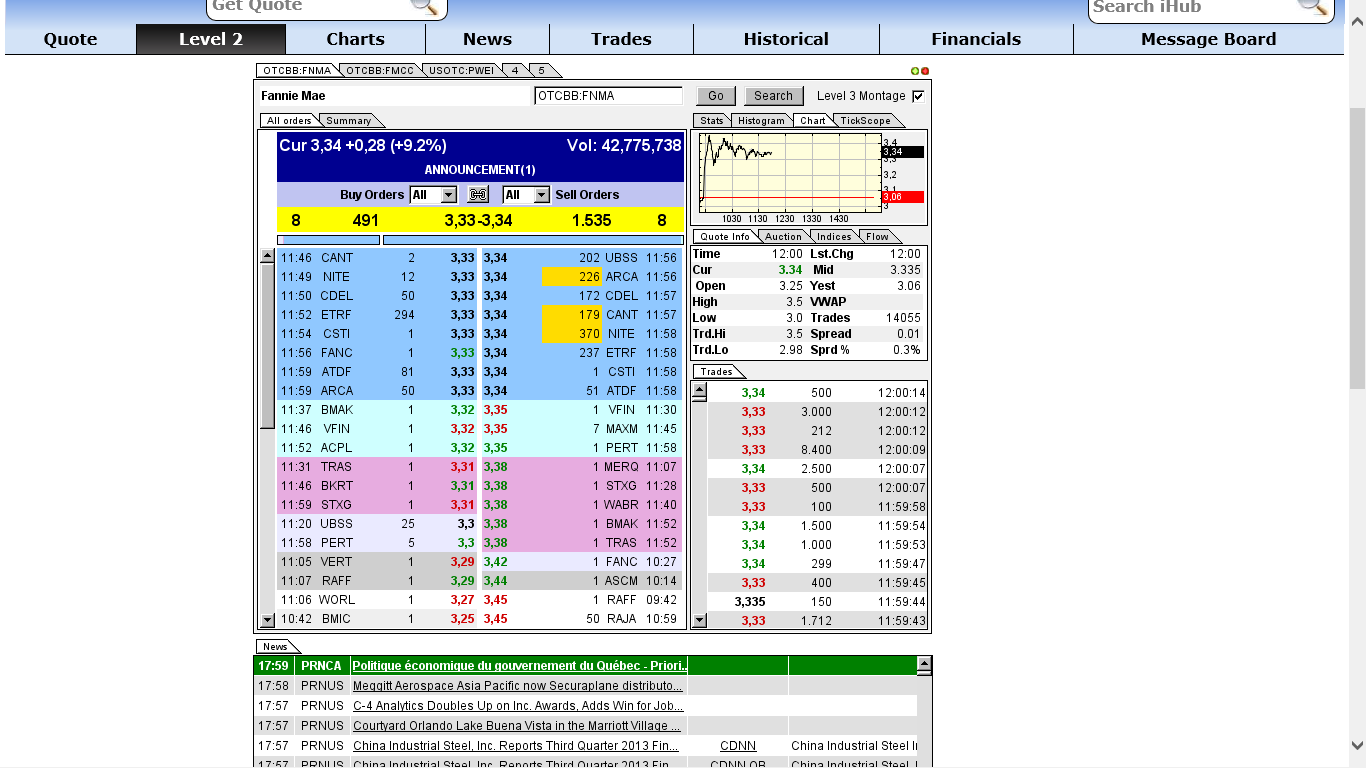Select the Quote Info tab

click(725, 237)
